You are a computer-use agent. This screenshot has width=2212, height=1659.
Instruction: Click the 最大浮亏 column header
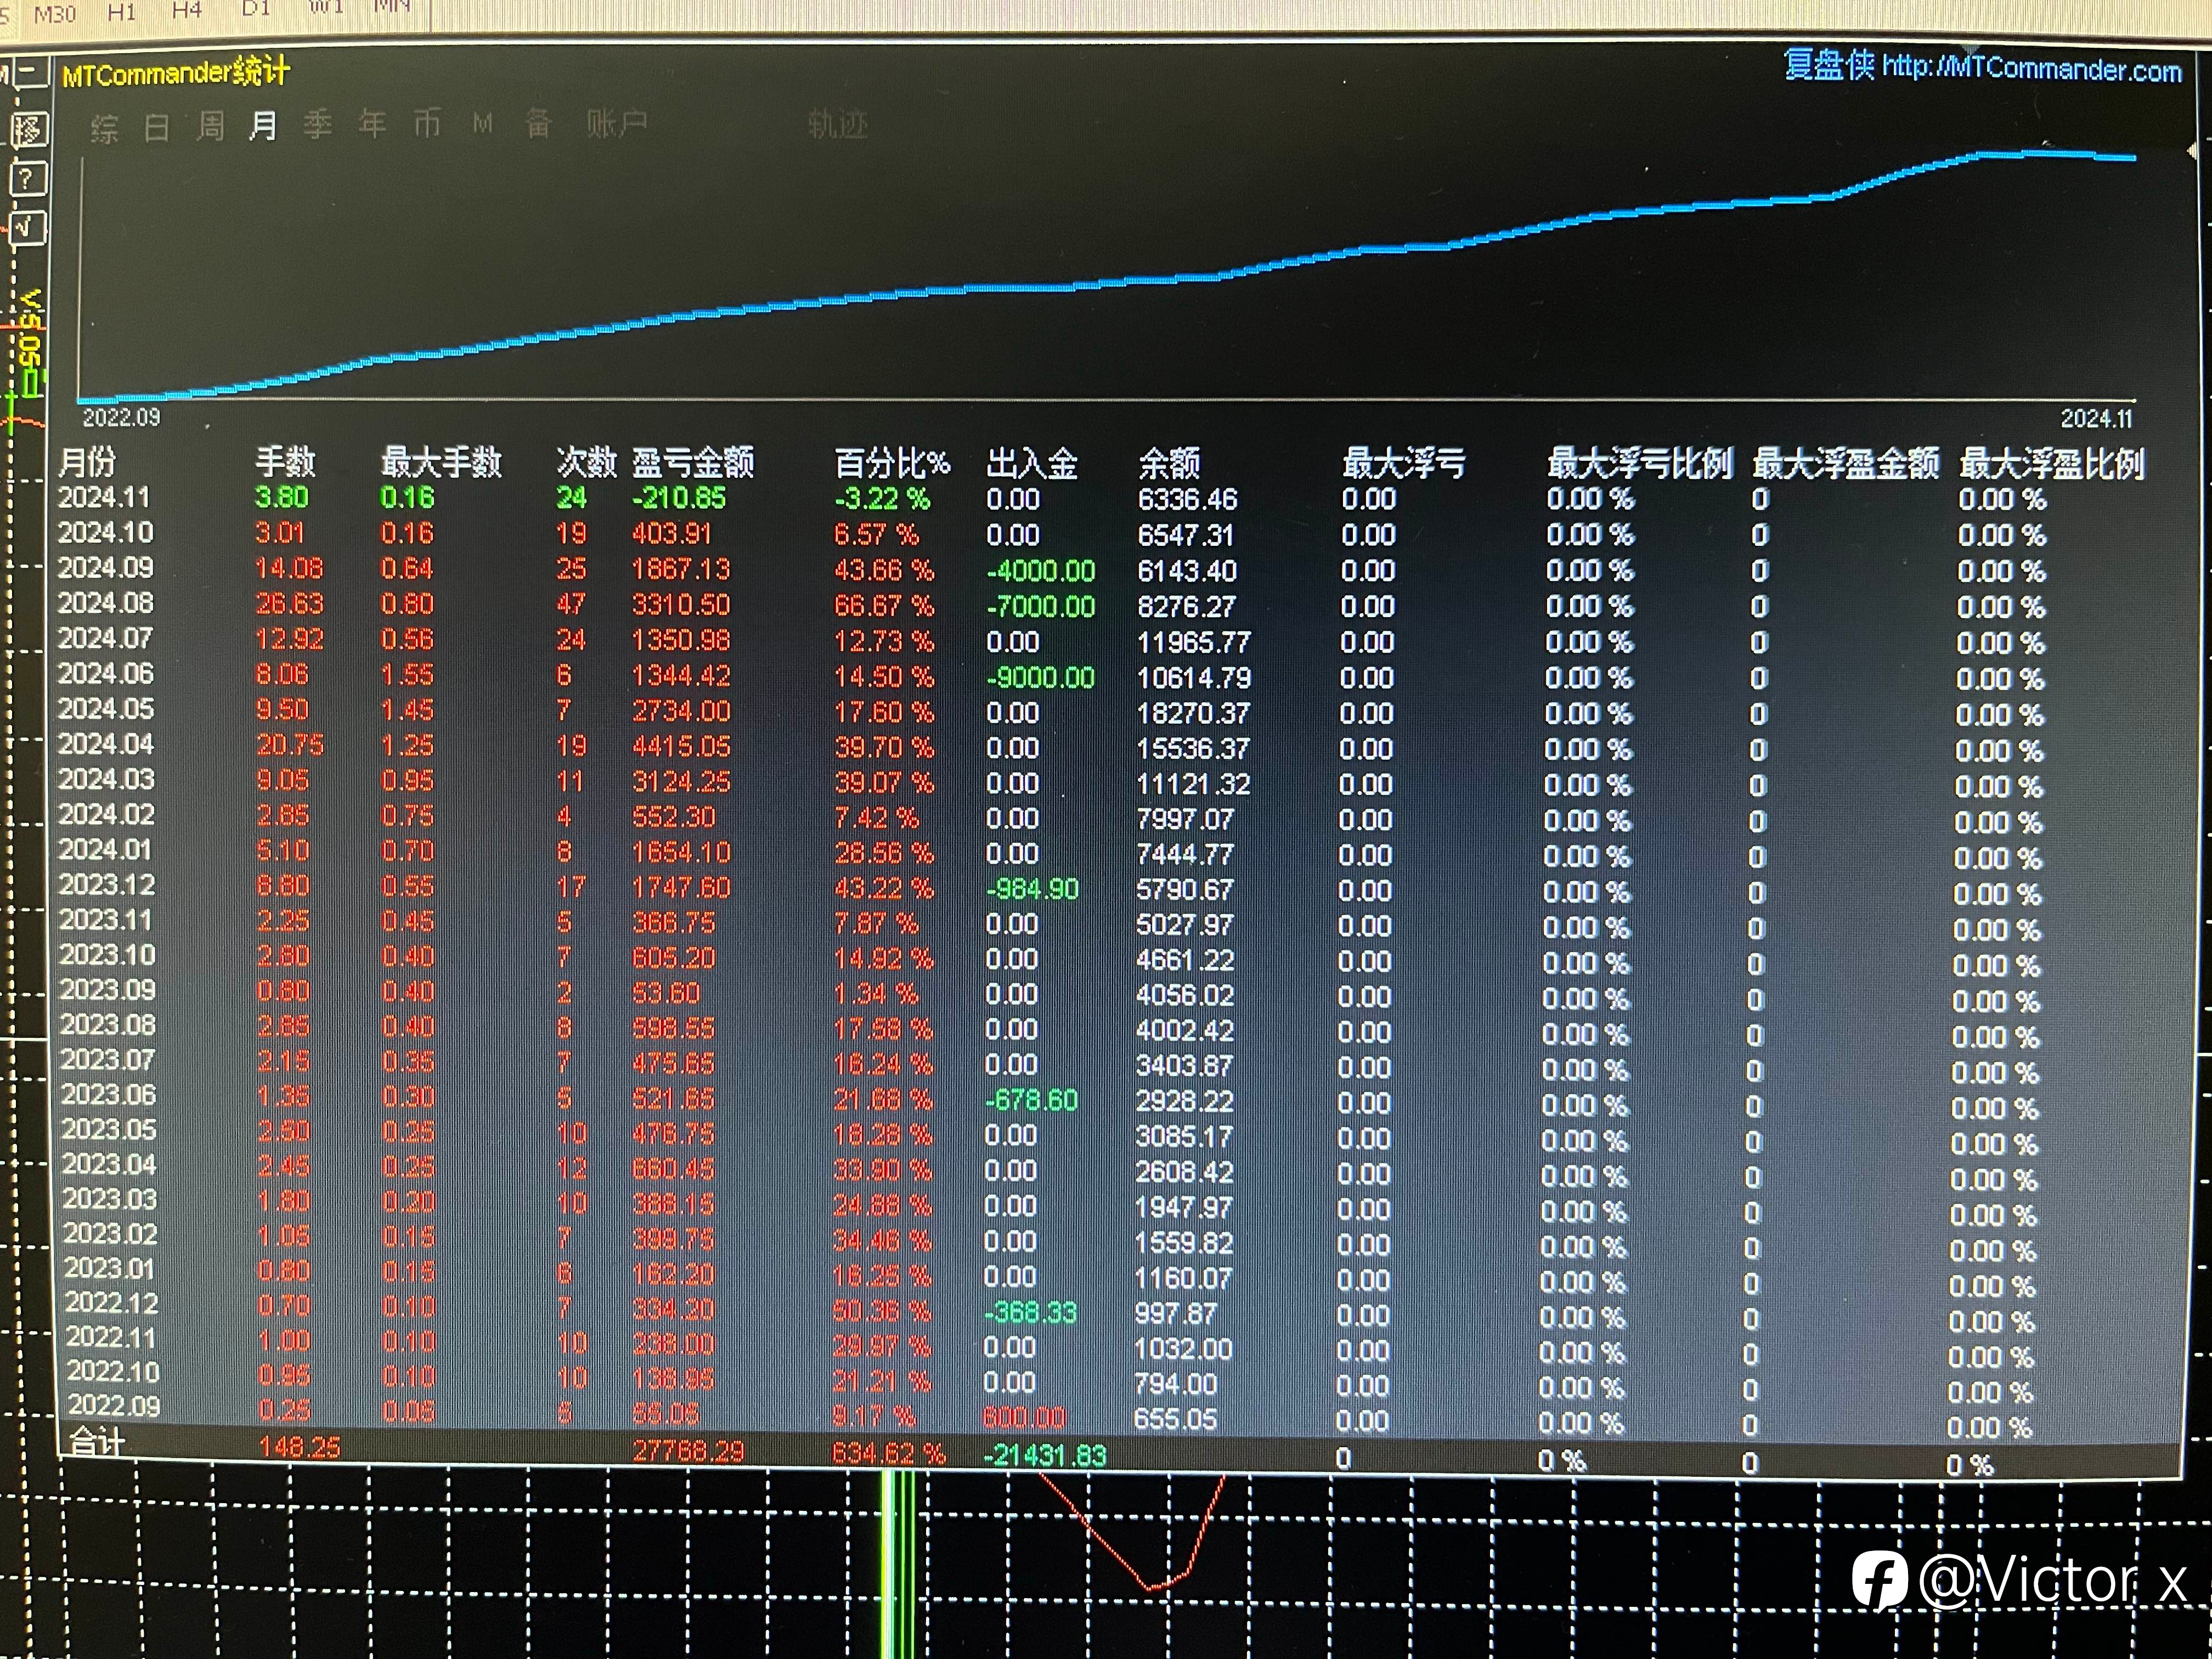tap(1404, 463)
